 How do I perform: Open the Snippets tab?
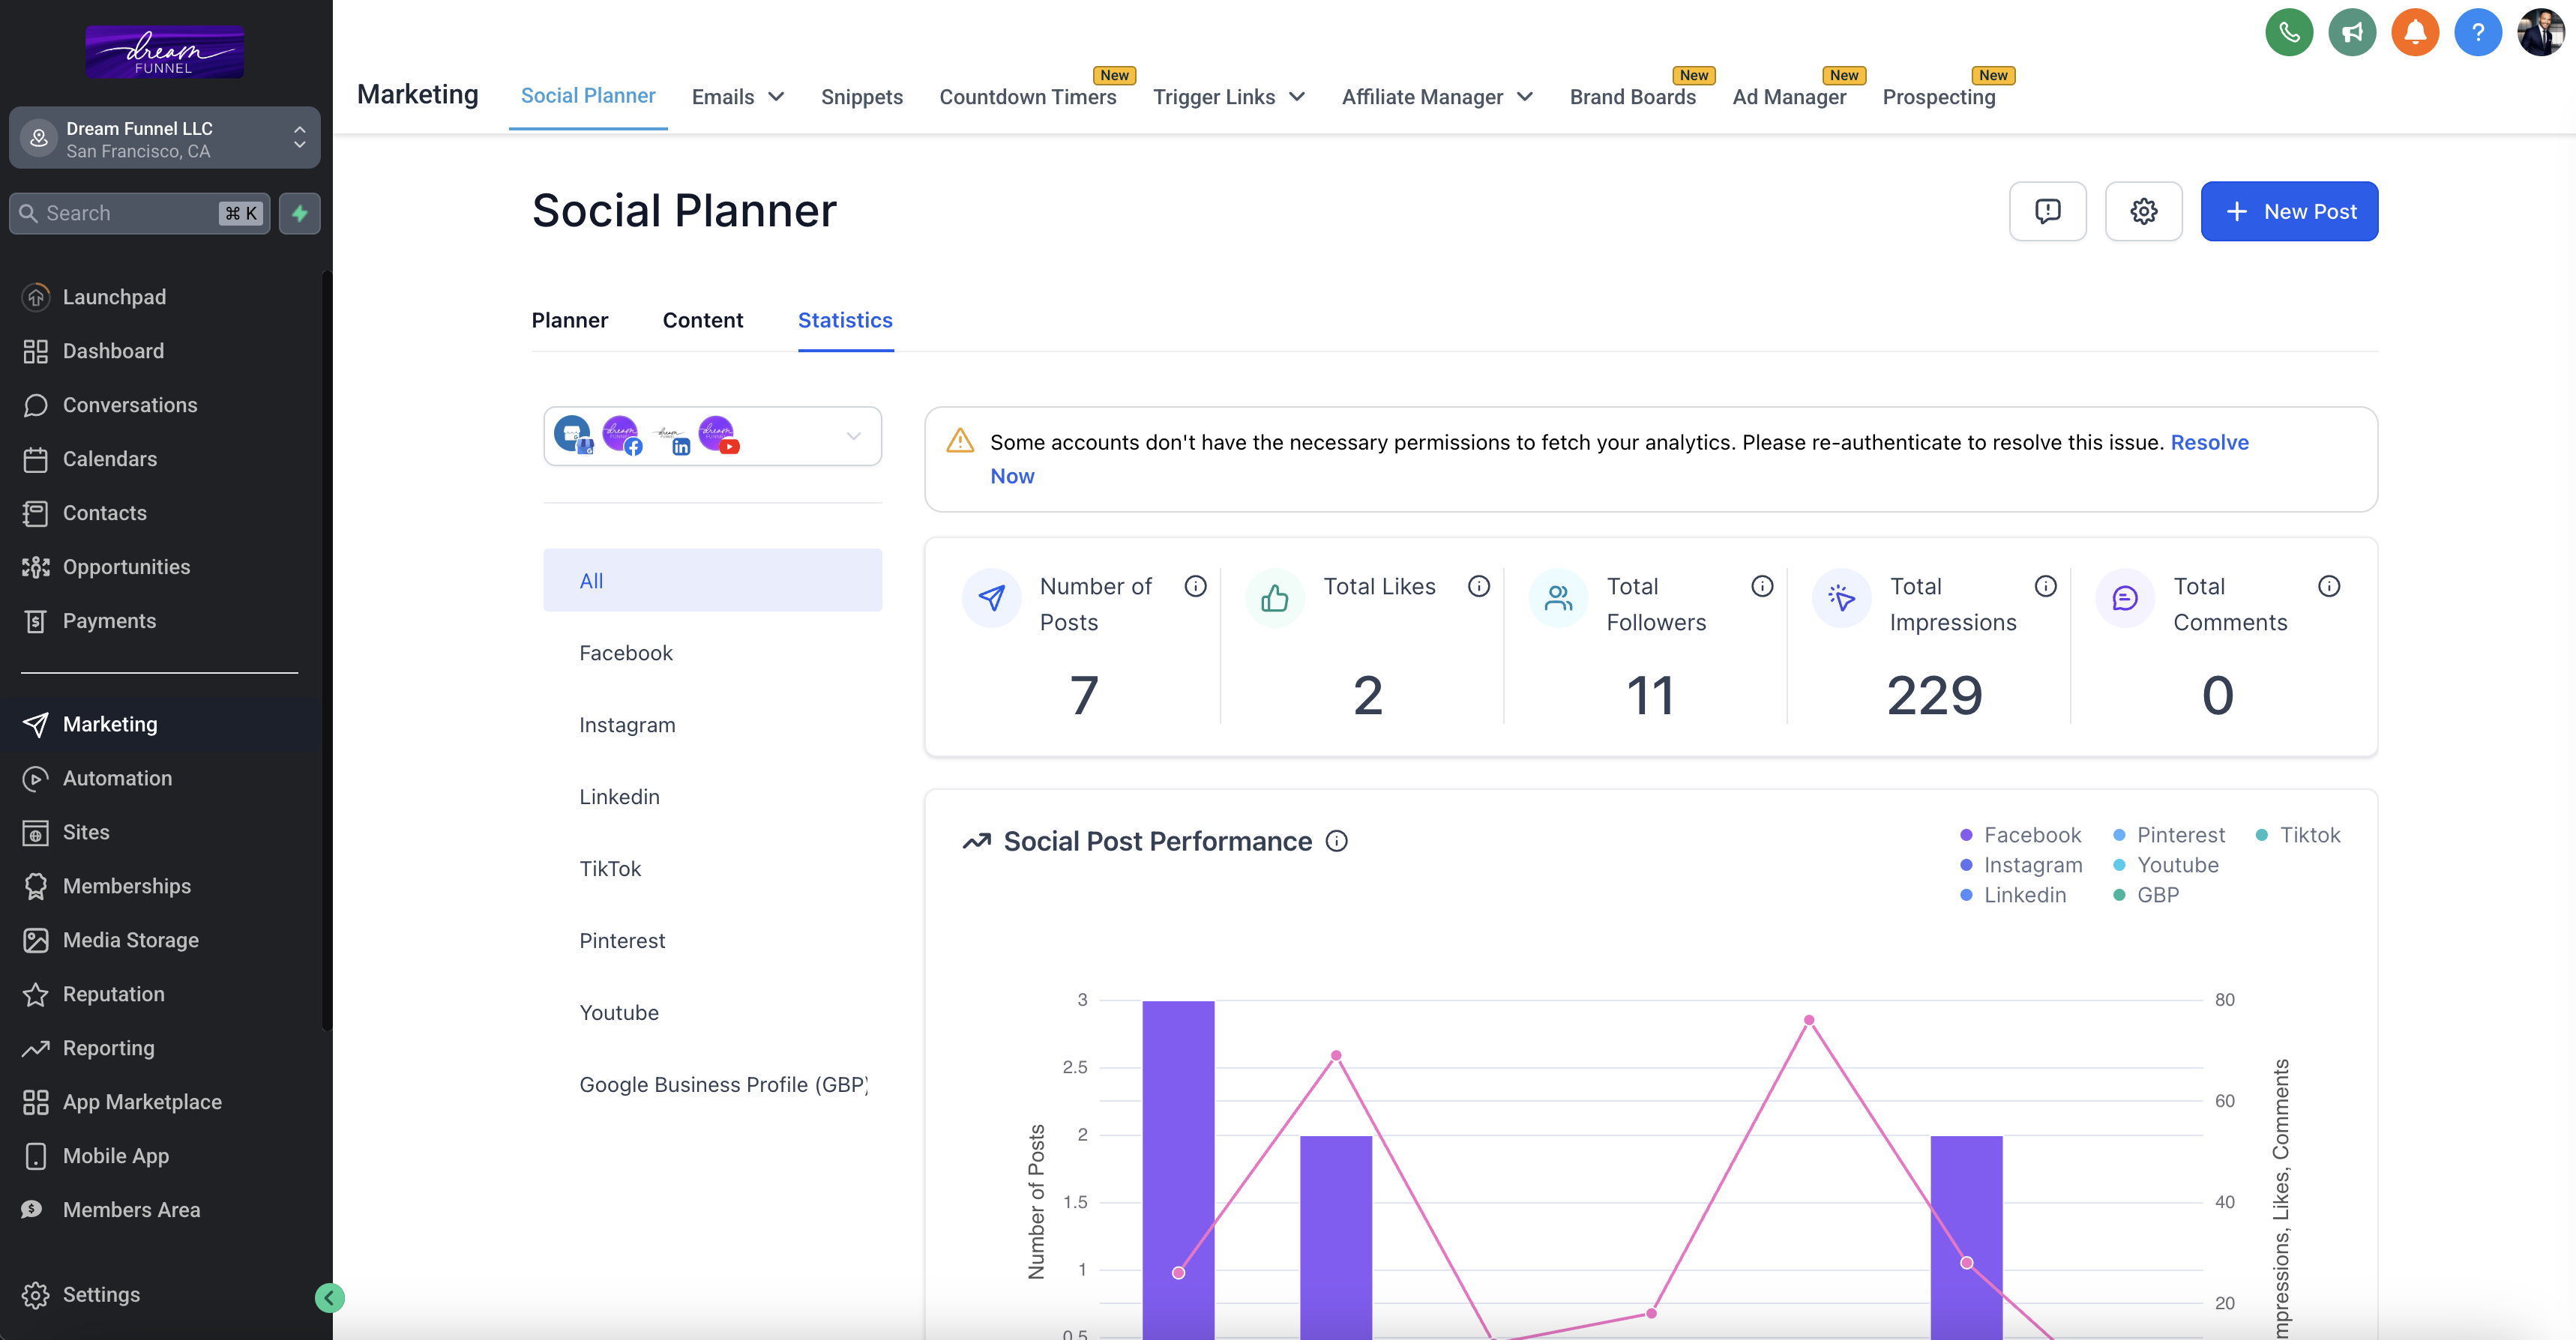click(862, 97)
